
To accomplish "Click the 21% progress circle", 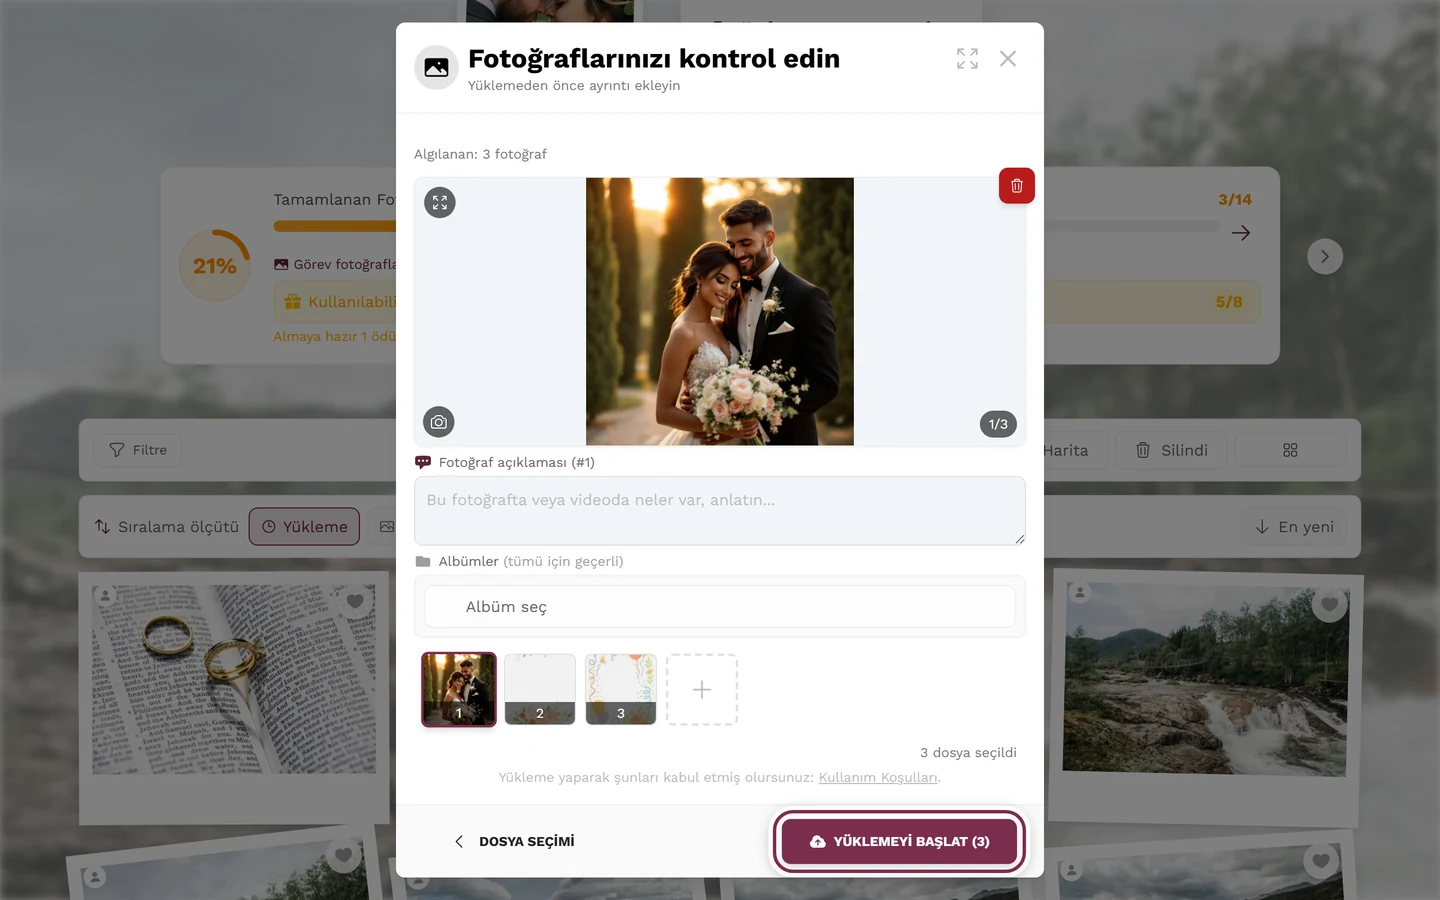I will pos(215,266).
